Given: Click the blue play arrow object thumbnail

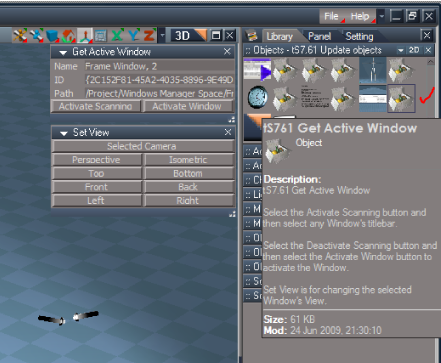Looking at the screenshot, I should tap(257, 69).
